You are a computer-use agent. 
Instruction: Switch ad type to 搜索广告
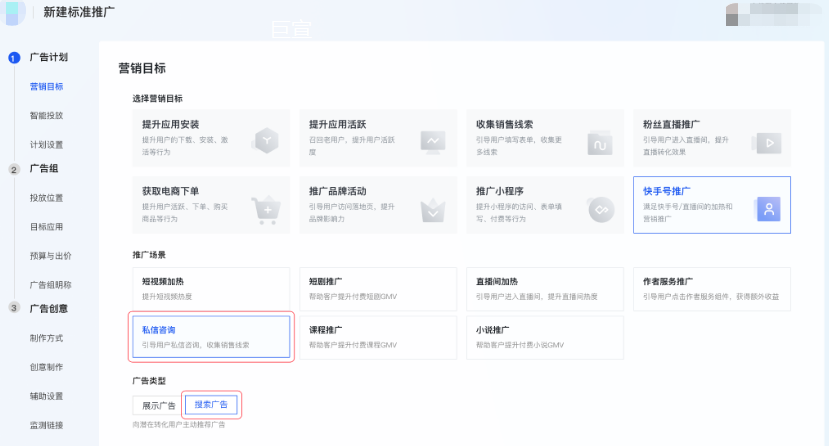(211, 405)
